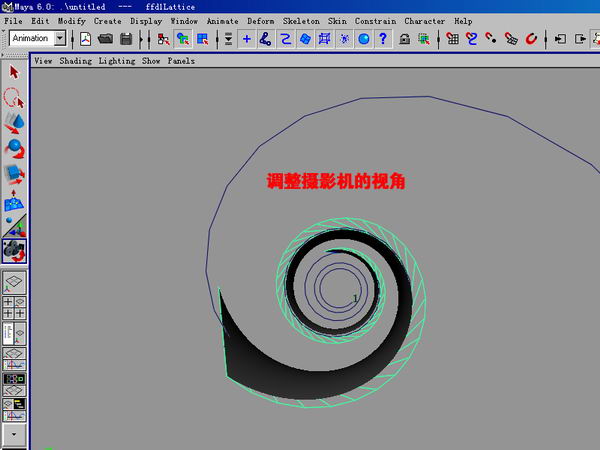Open the viewport Panels menu
This screenshot has height=450, width=600.
(181, 61)
